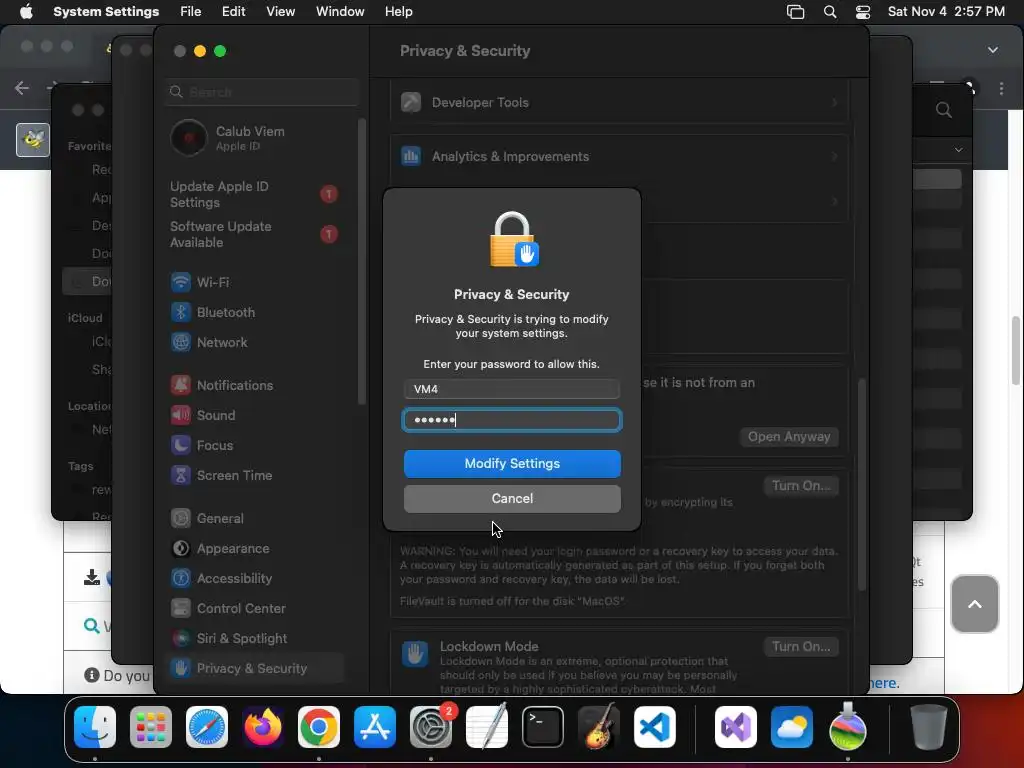Open macOS Sonoma installer in Dock
Viewport: 1024px width, 768px height.
[x=848, y=727]
